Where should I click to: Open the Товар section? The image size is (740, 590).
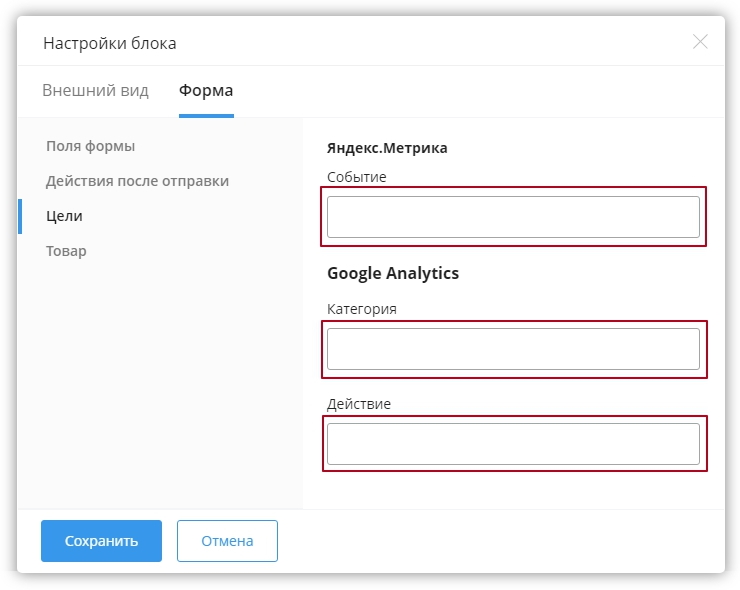pyautogui.click(x=66, y=251)
